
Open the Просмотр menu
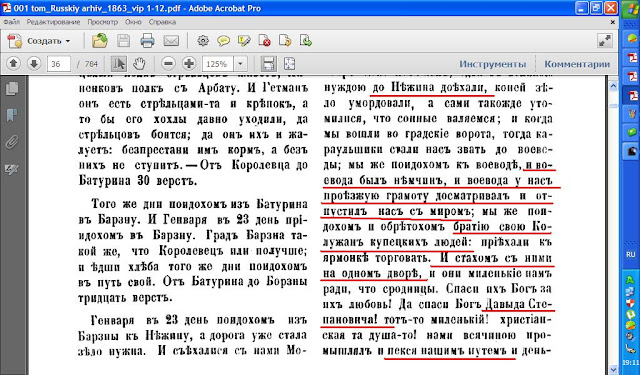[x=102, y=22]
